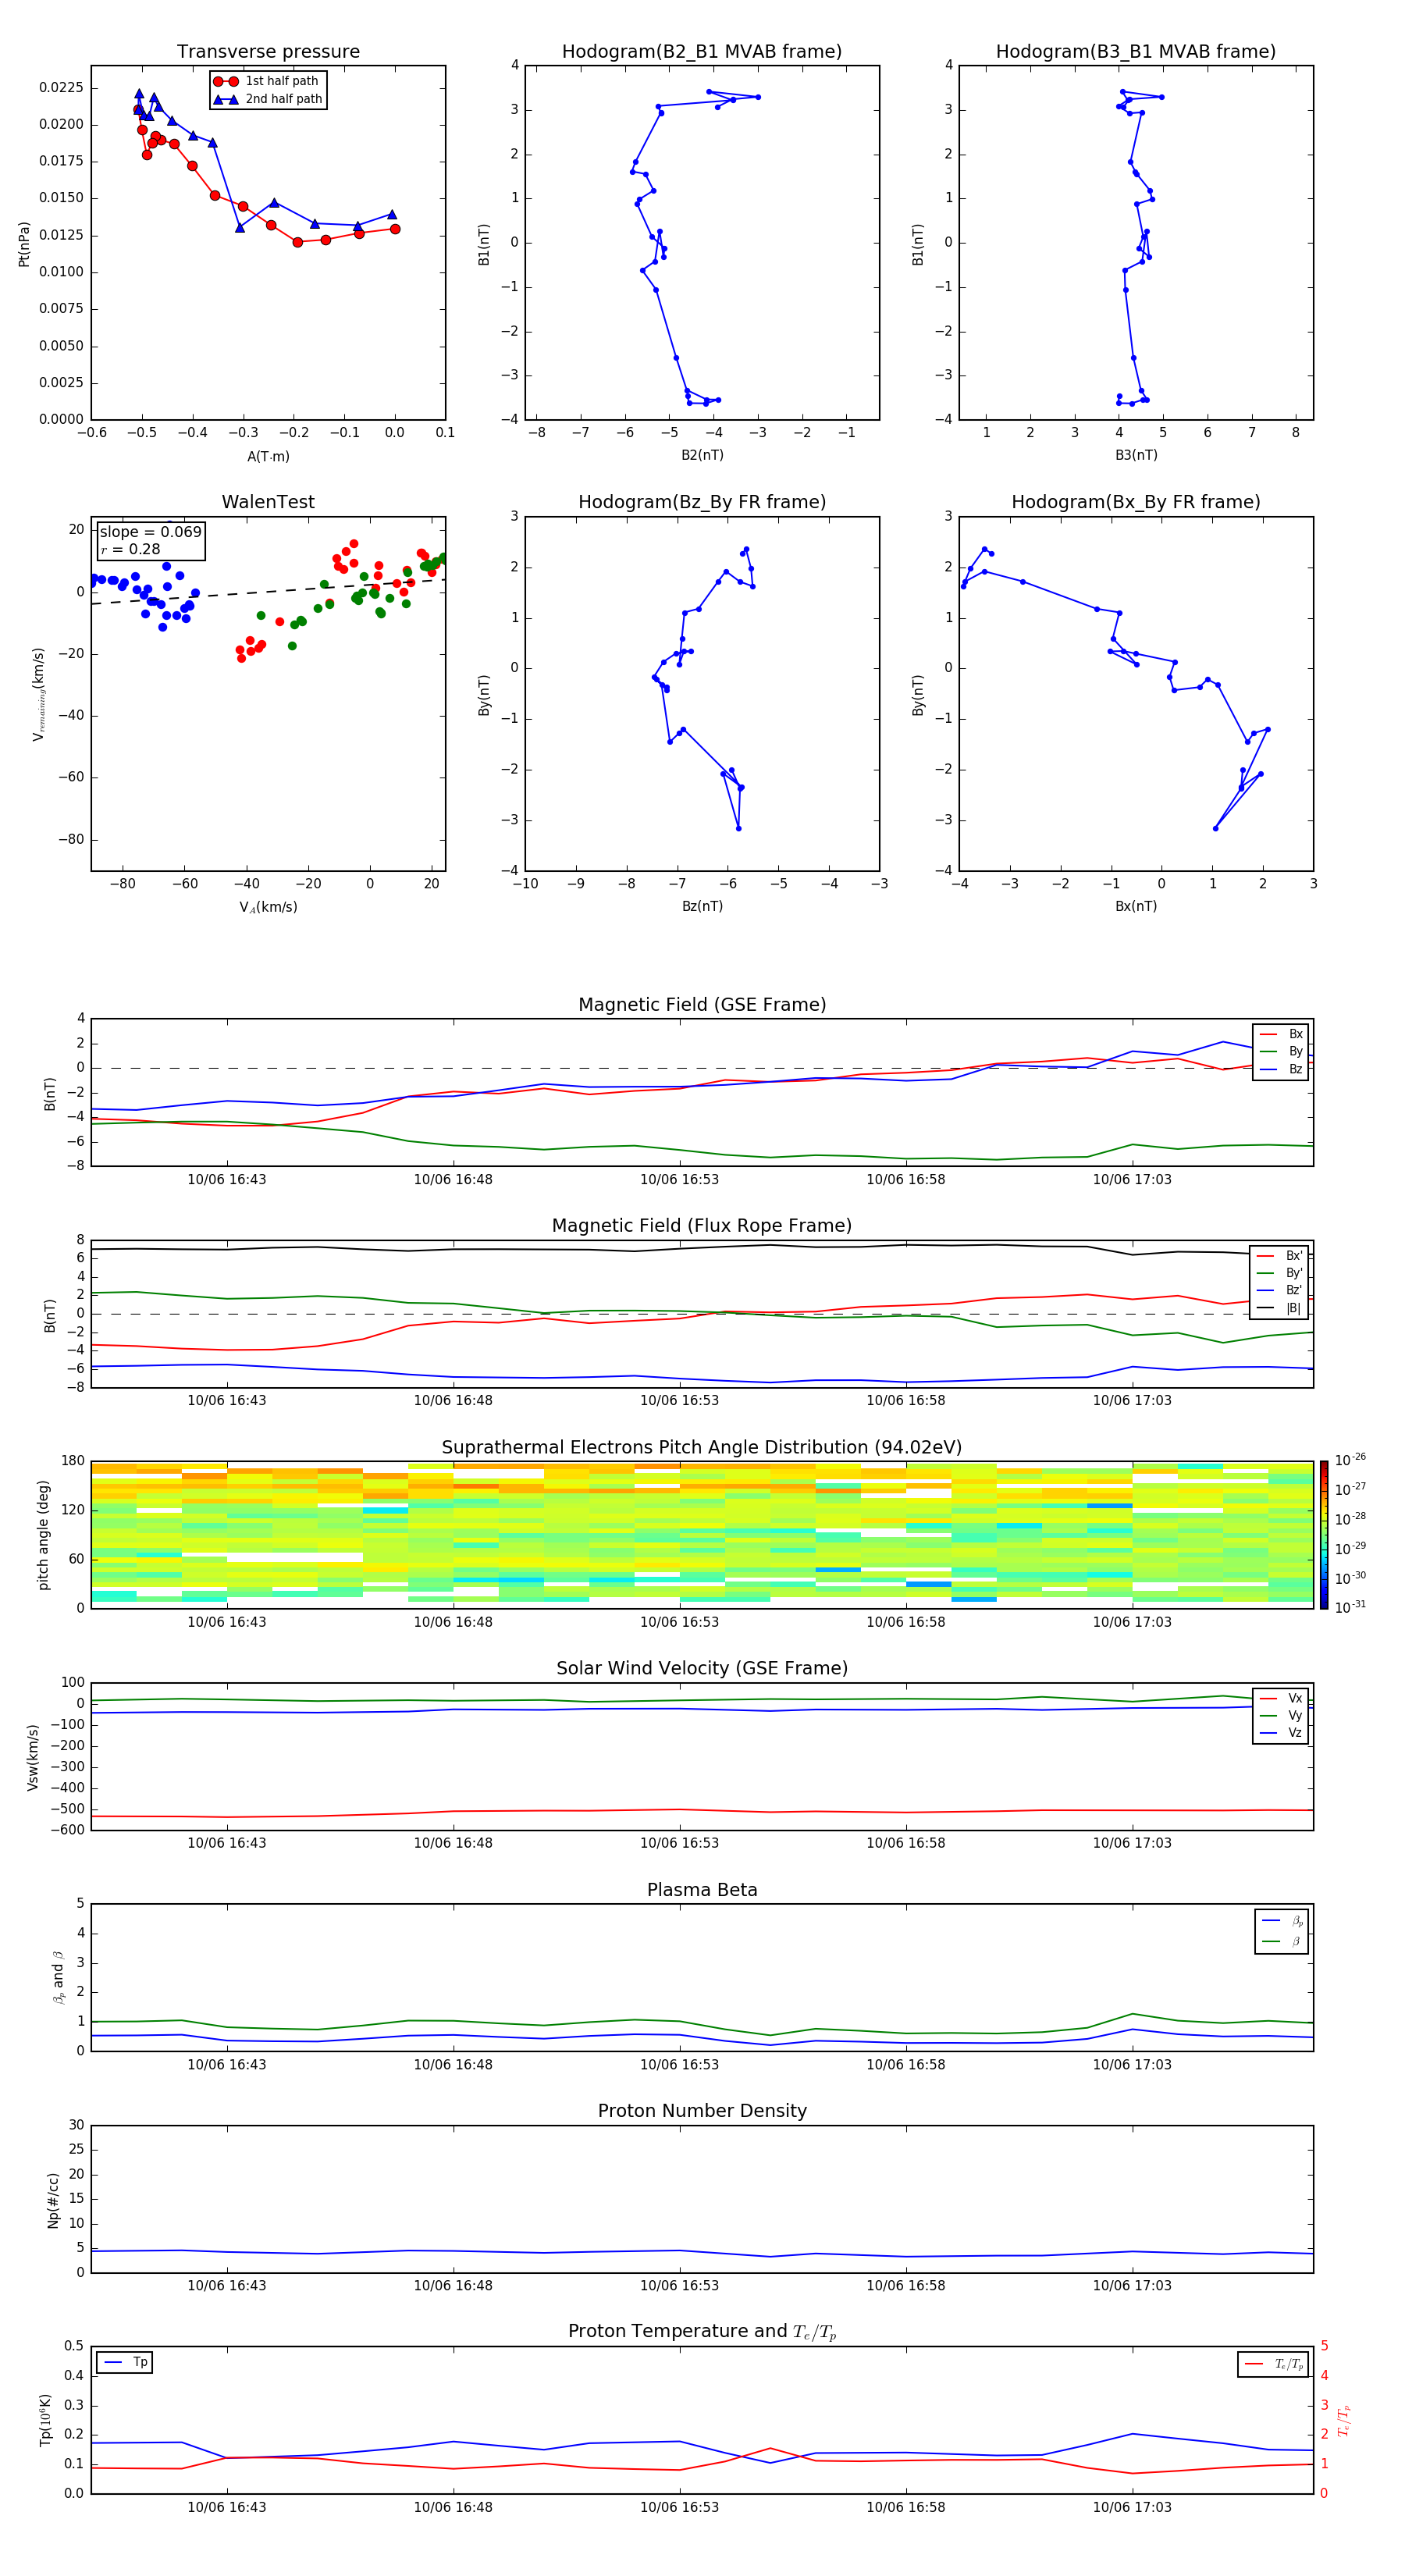Viewport: 1405px width, 2576px height.
Task: Select "Bz" in the GSE magnetic field legend
Action: click(x=1282, y=1069)
